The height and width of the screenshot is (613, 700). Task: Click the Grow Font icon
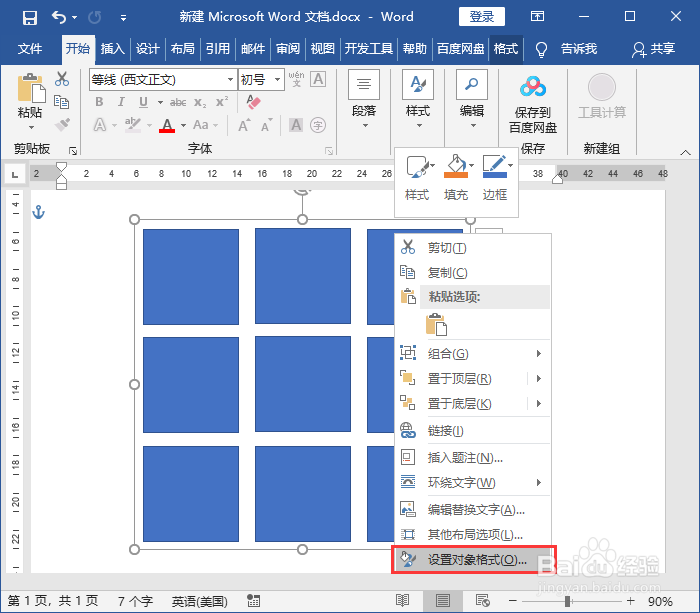tap(244, 125)
